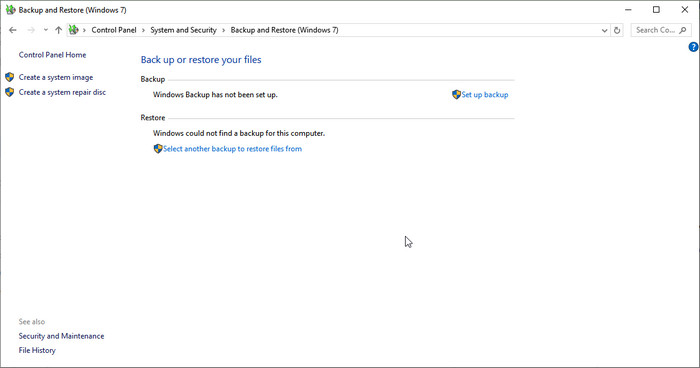Image resolution: width=700 pixels, height=368 pixels.
Task: Click 'Back up or restore your files' heading
Action: coord(201,60)
